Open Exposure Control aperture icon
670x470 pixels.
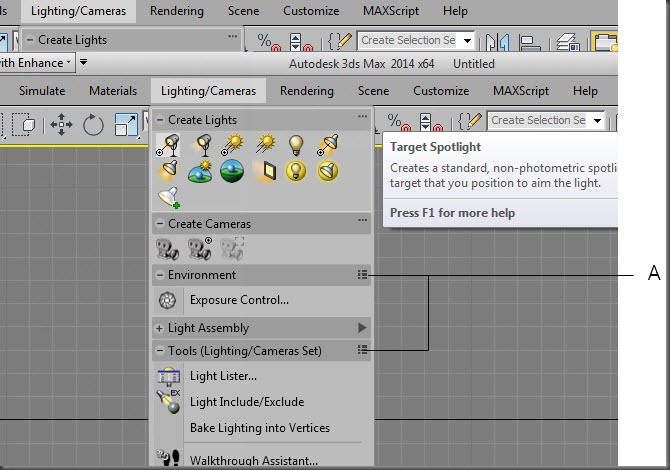(x=168, y=300)
